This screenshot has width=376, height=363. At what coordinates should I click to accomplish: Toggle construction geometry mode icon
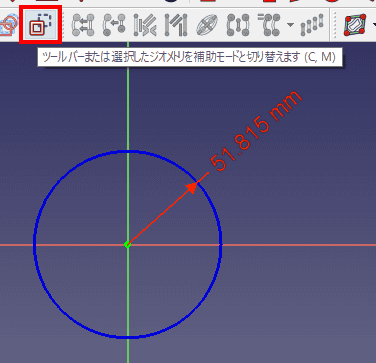pos(40,25)
